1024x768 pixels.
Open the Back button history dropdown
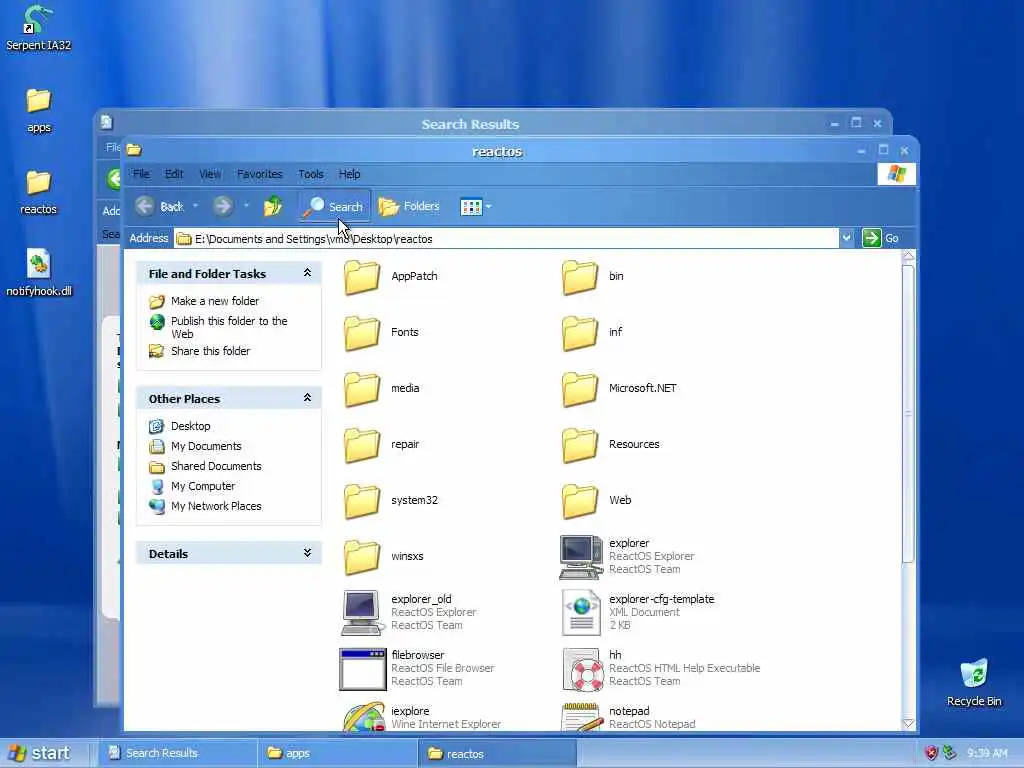(x=195, y=206)
